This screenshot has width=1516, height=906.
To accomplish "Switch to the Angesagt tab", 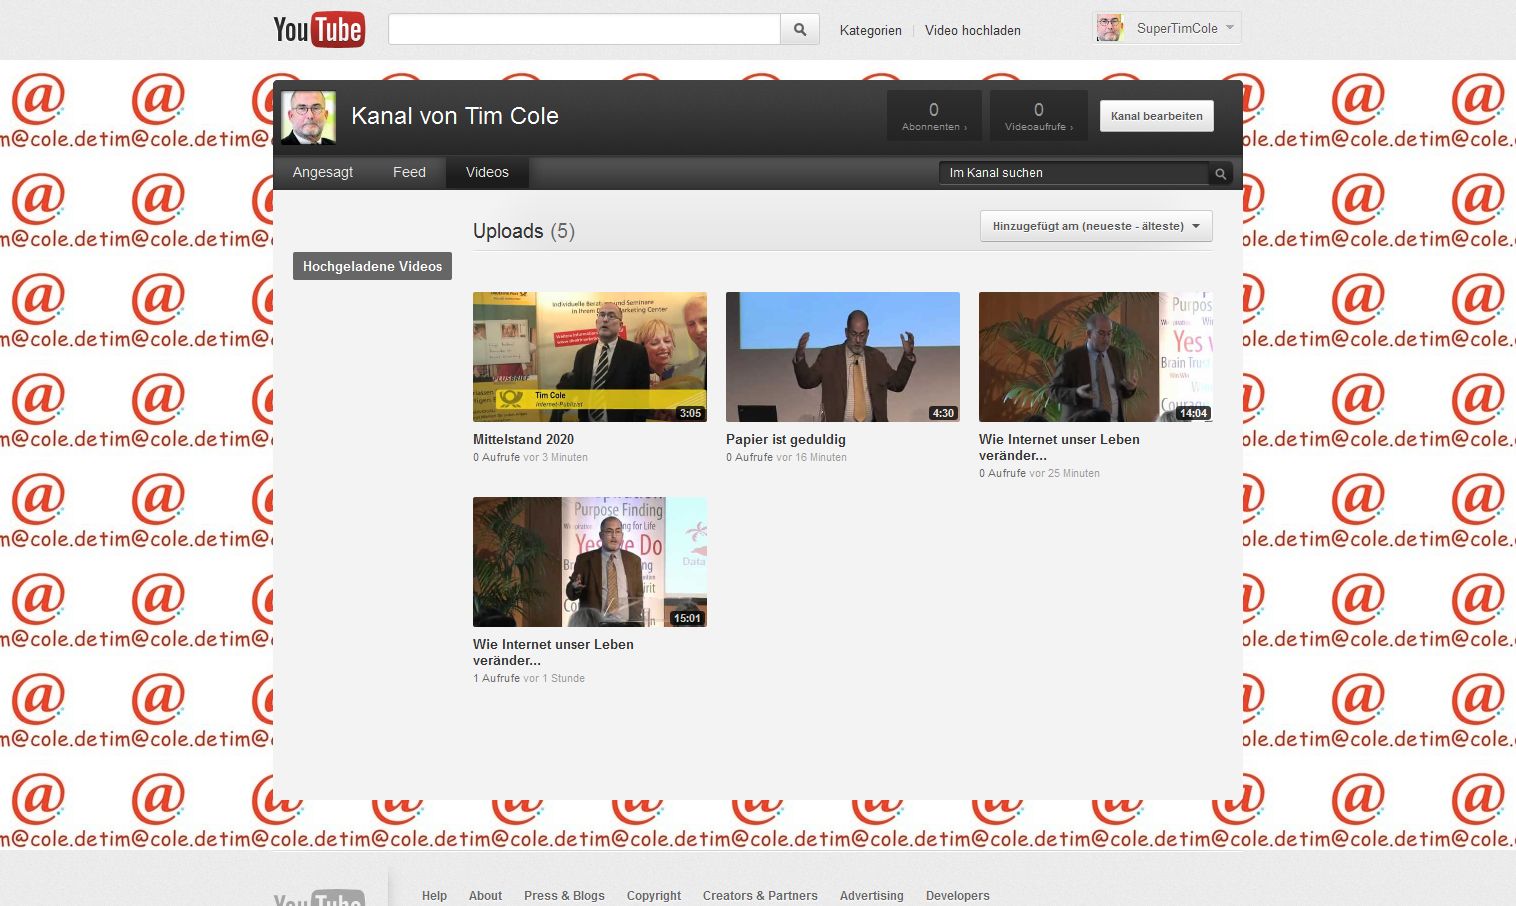I will click(x=323, y=172).
